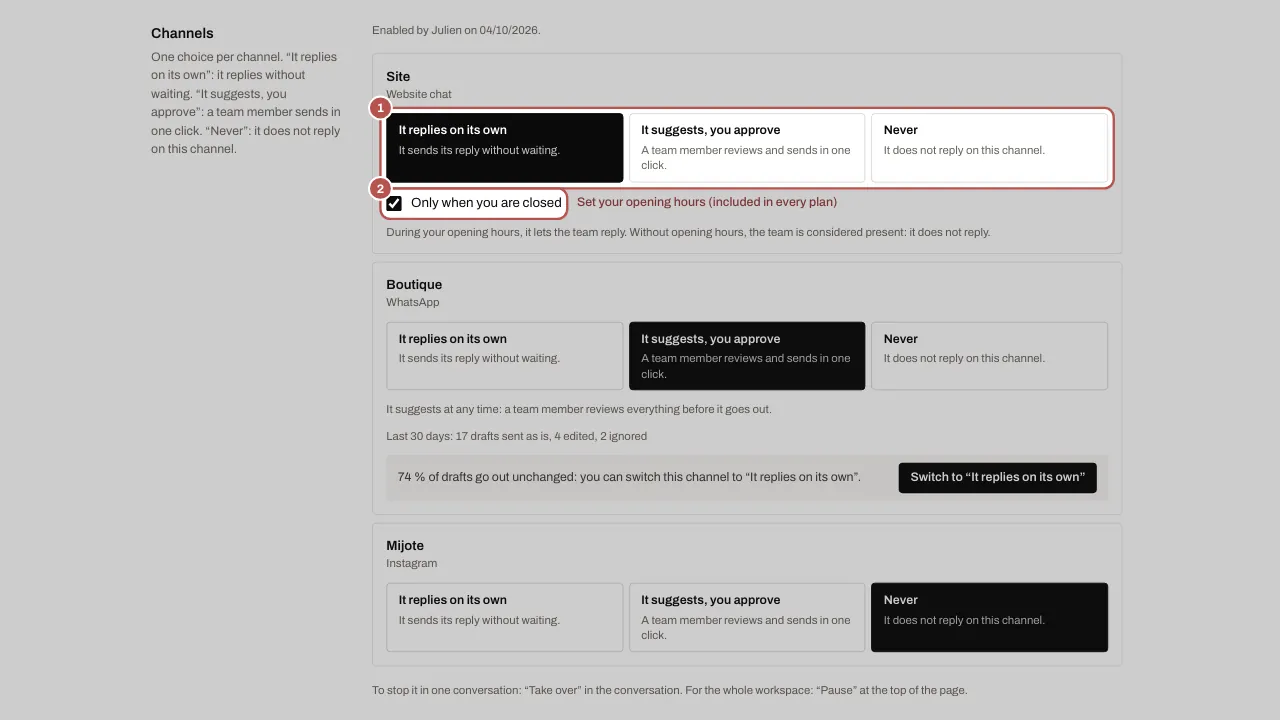Set Mijote Instagram channel to "Never"

[x=989, y=617]
